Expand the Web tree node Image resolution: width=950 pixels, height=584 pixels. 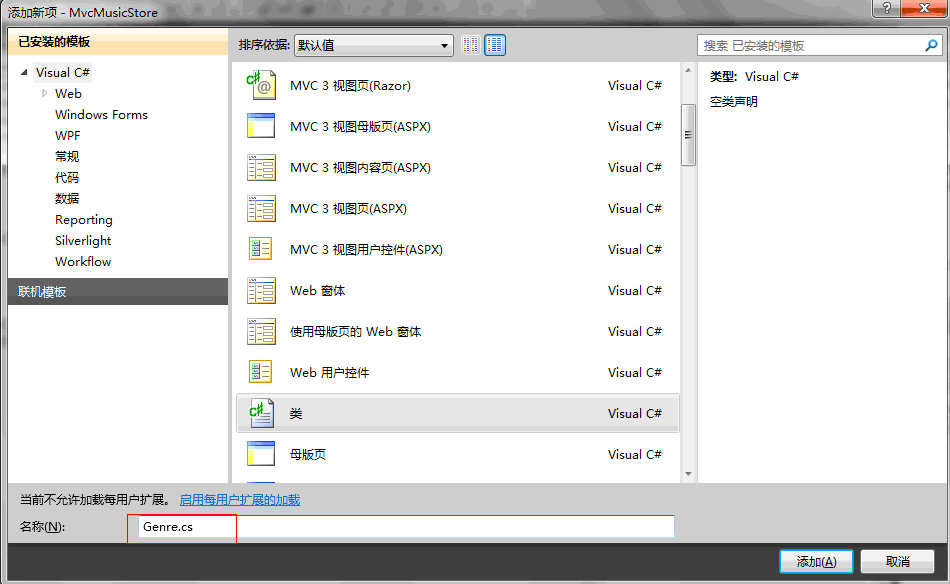(44, 93)
